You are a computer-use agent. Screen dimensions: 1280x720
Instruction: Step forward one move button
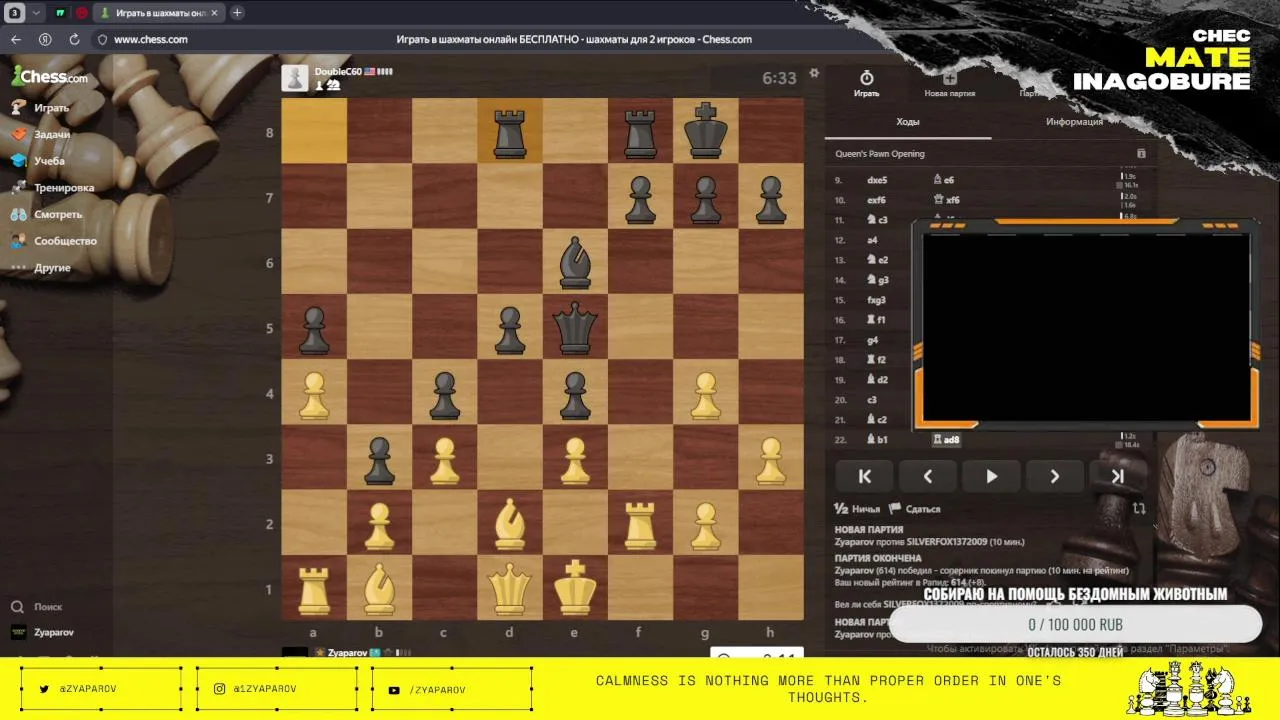[1054, 476]
